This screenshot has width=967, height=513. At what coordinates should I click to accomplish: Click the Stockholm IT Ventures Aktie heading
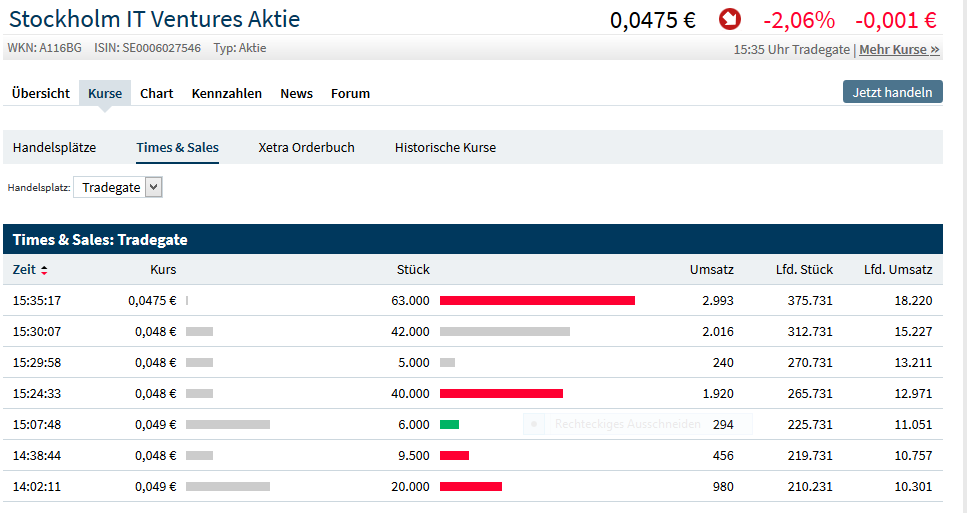(154, 19)
